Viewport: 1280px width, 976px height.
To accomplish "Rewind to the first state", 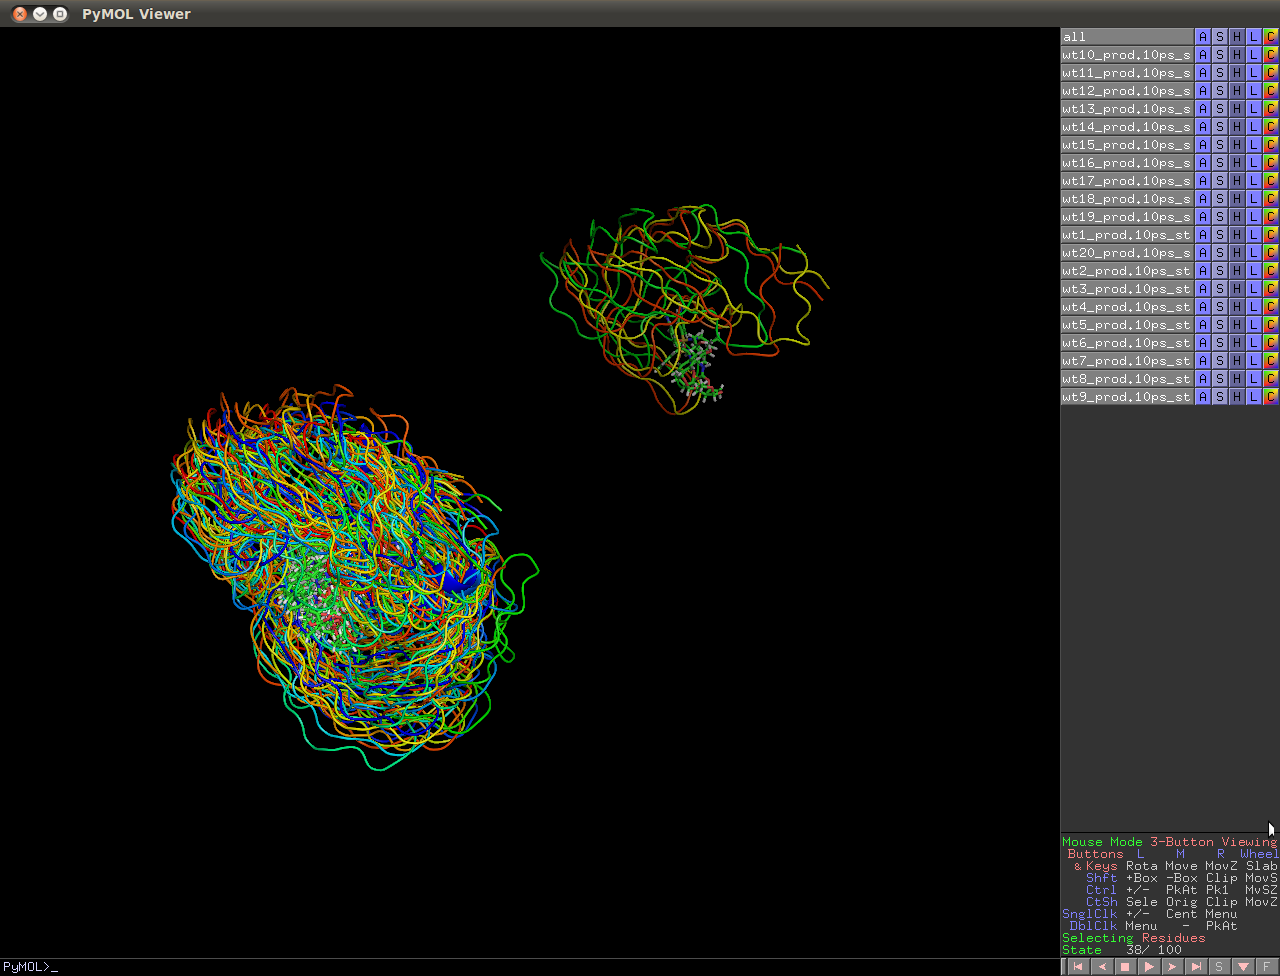I will [x=1078, y=967].
